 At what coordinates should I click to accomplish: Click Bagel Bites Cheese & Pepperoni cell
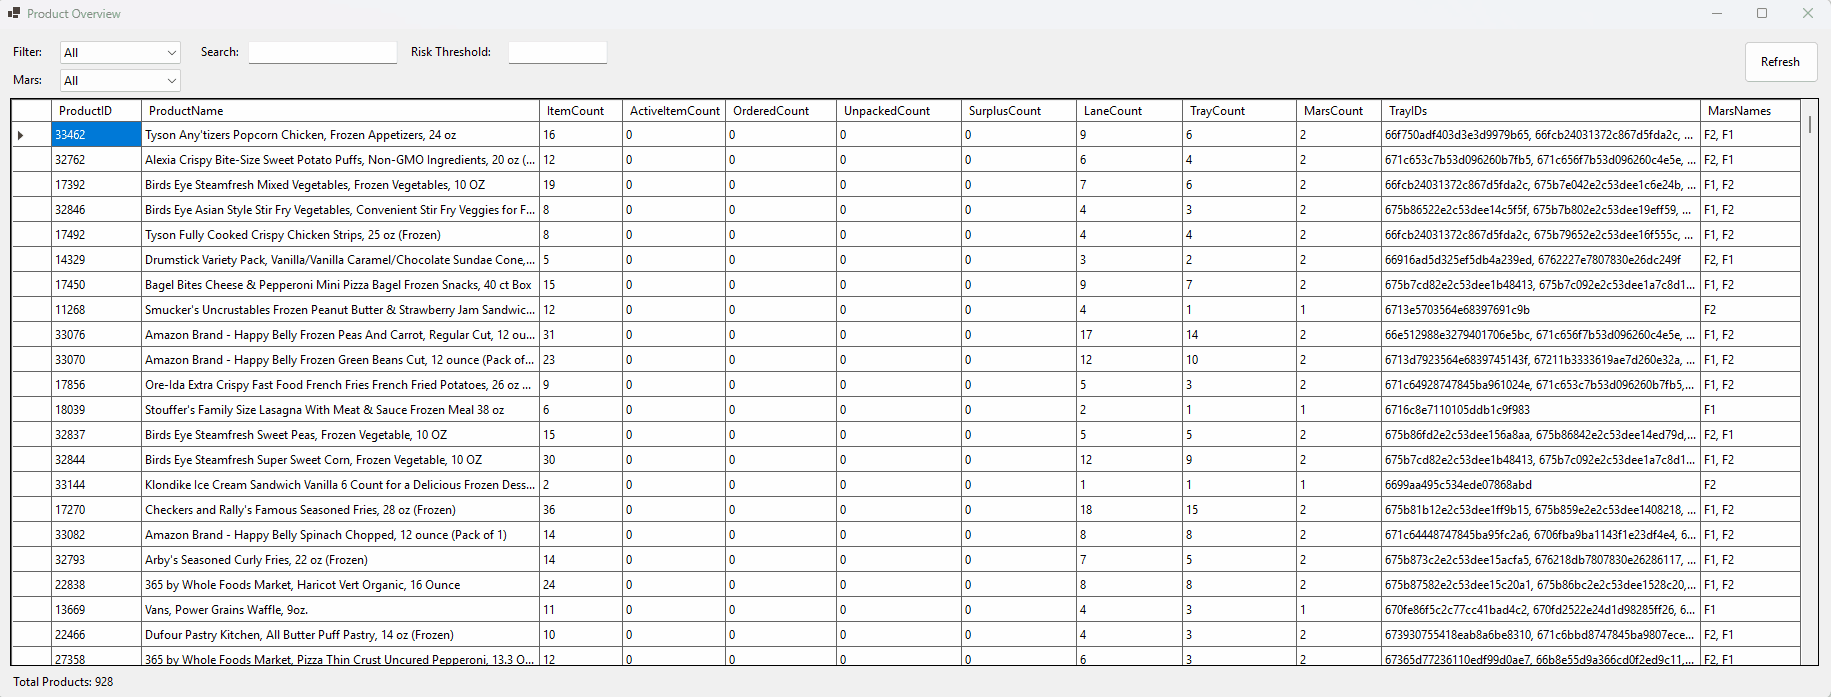point(340,285)
